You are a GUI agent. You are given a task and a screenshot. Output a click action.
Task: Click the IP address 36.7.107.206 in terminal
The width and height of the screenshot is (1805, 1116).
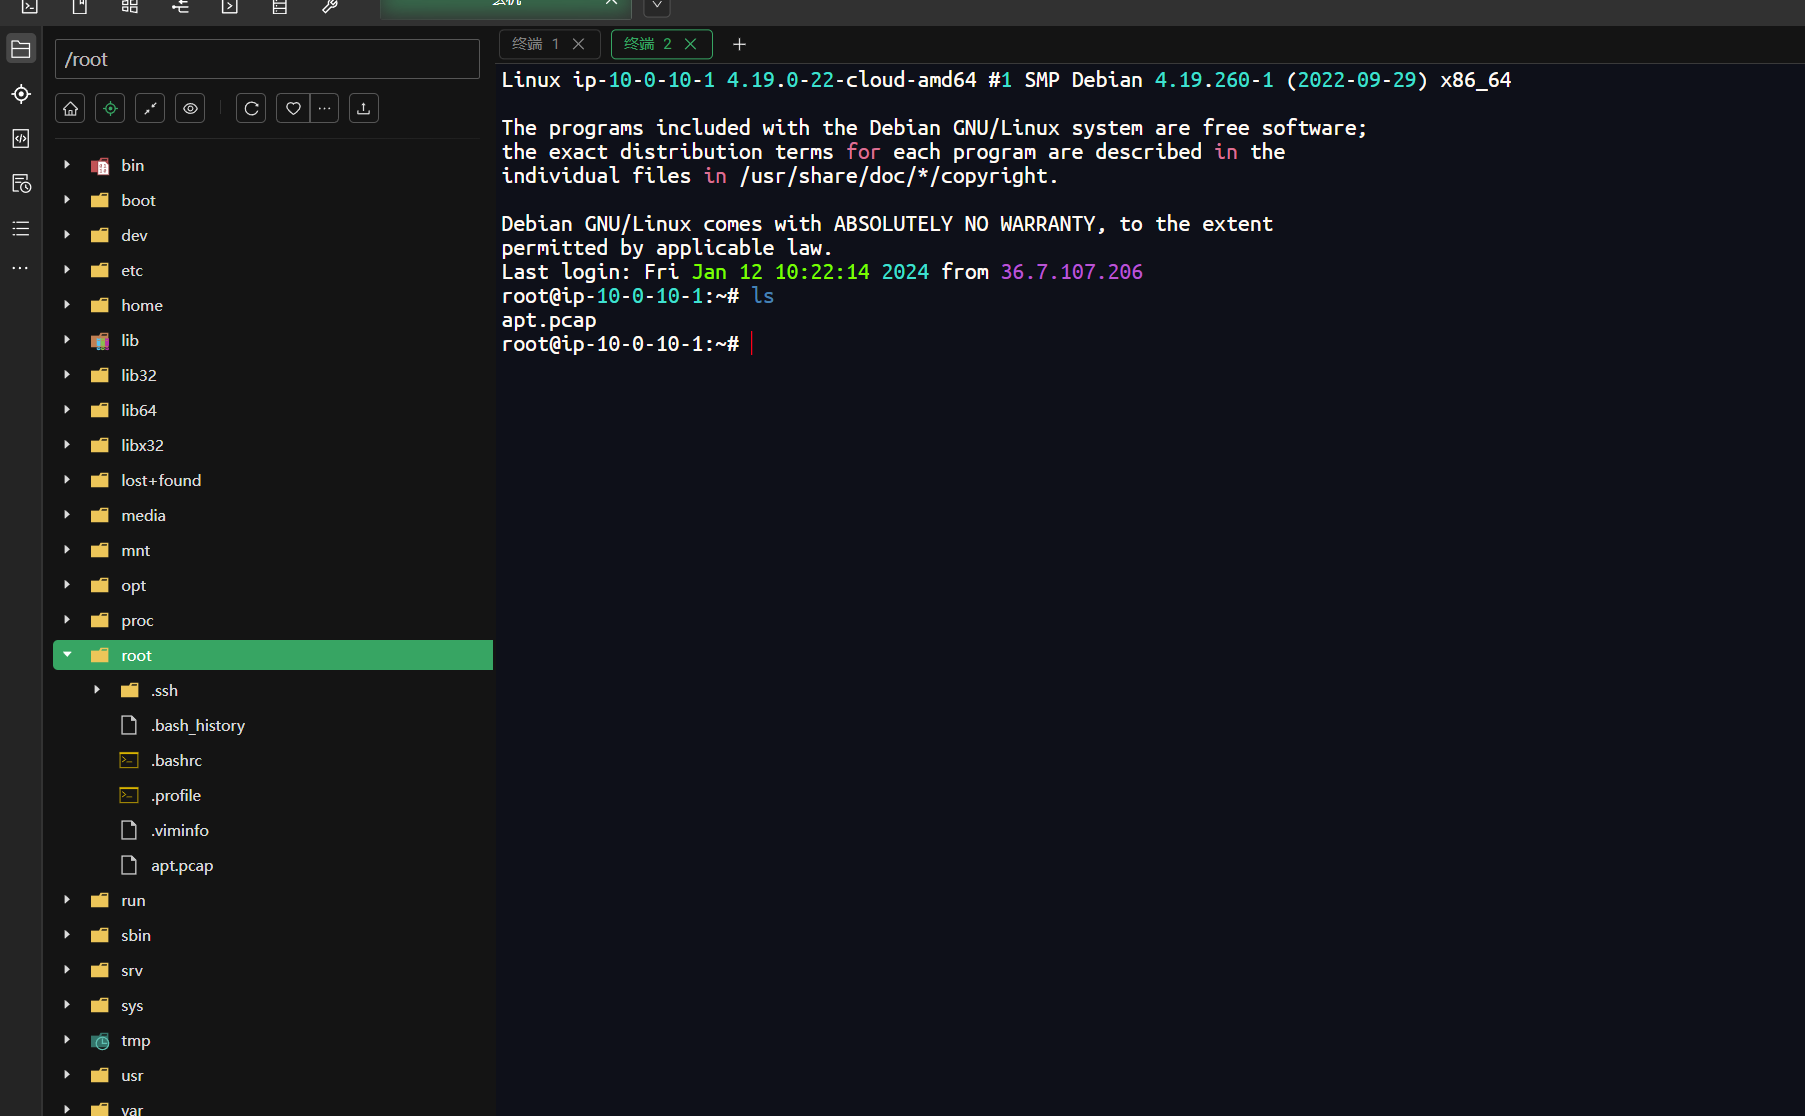point(1071,272)
